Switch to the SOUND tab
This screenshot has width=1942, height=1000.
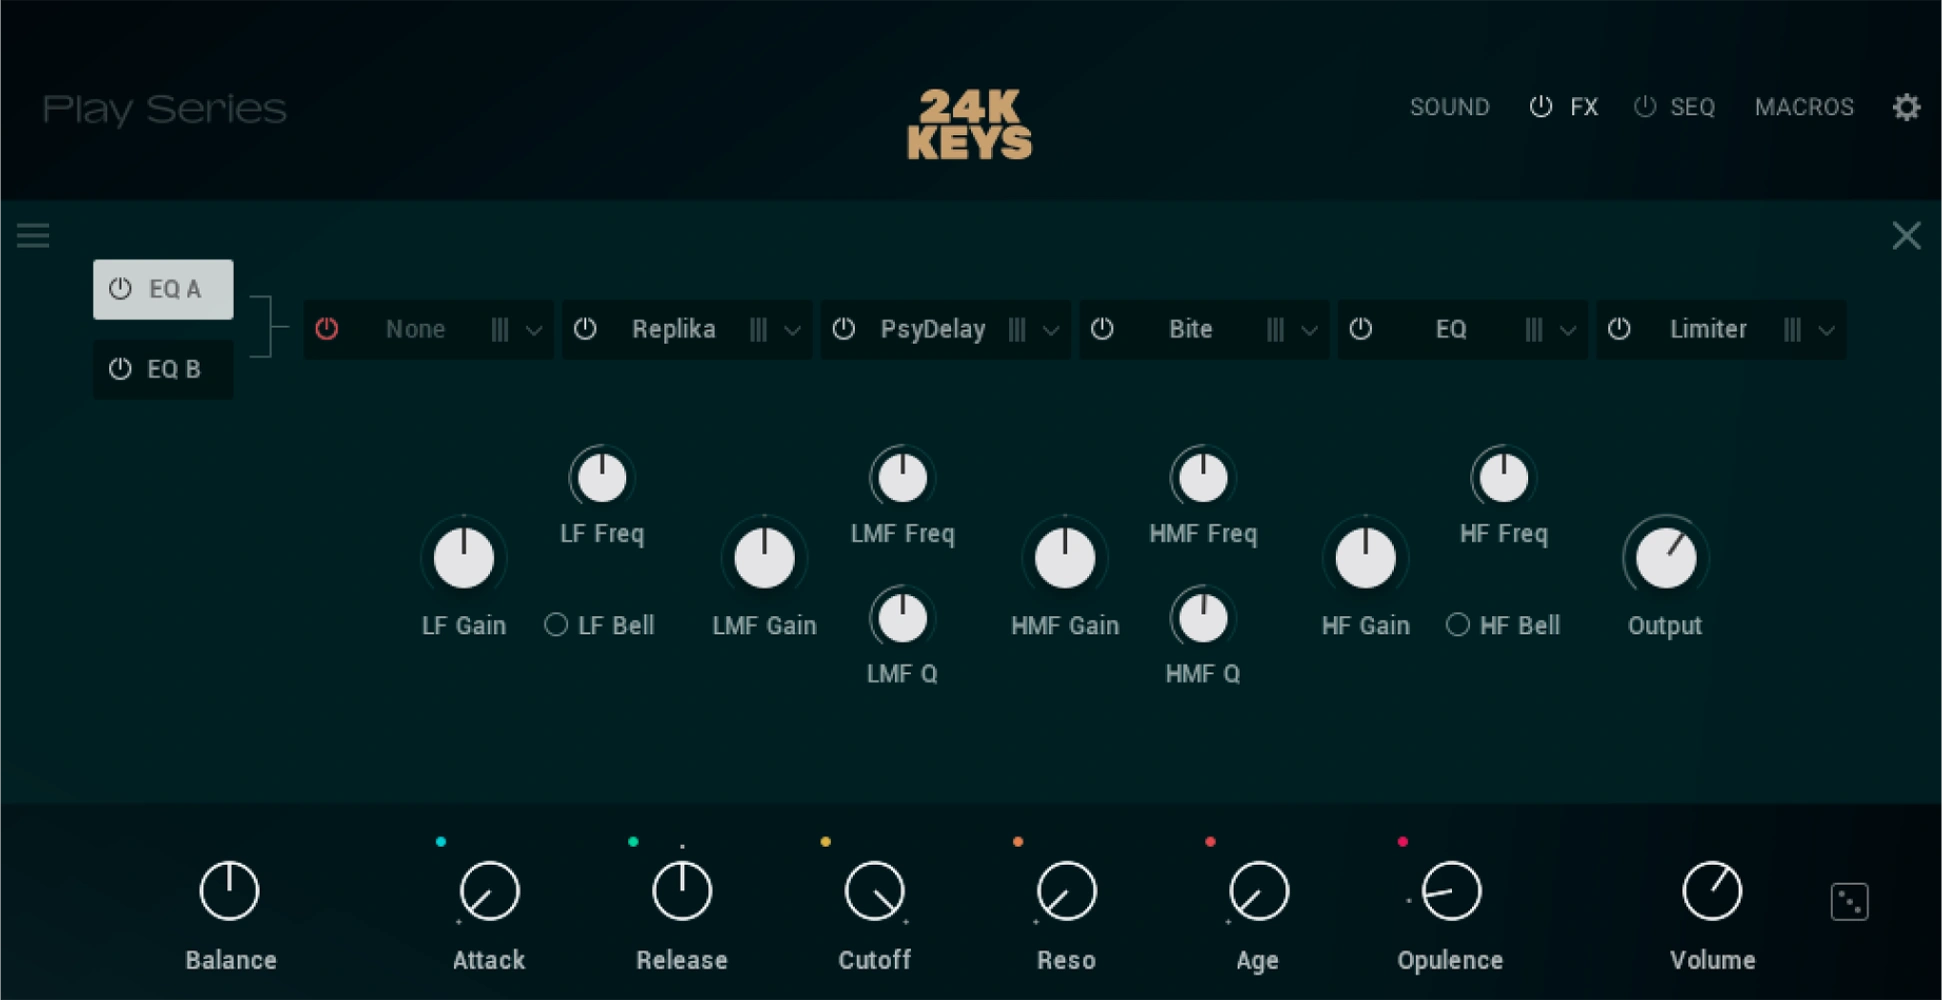tap(1450, 107)
